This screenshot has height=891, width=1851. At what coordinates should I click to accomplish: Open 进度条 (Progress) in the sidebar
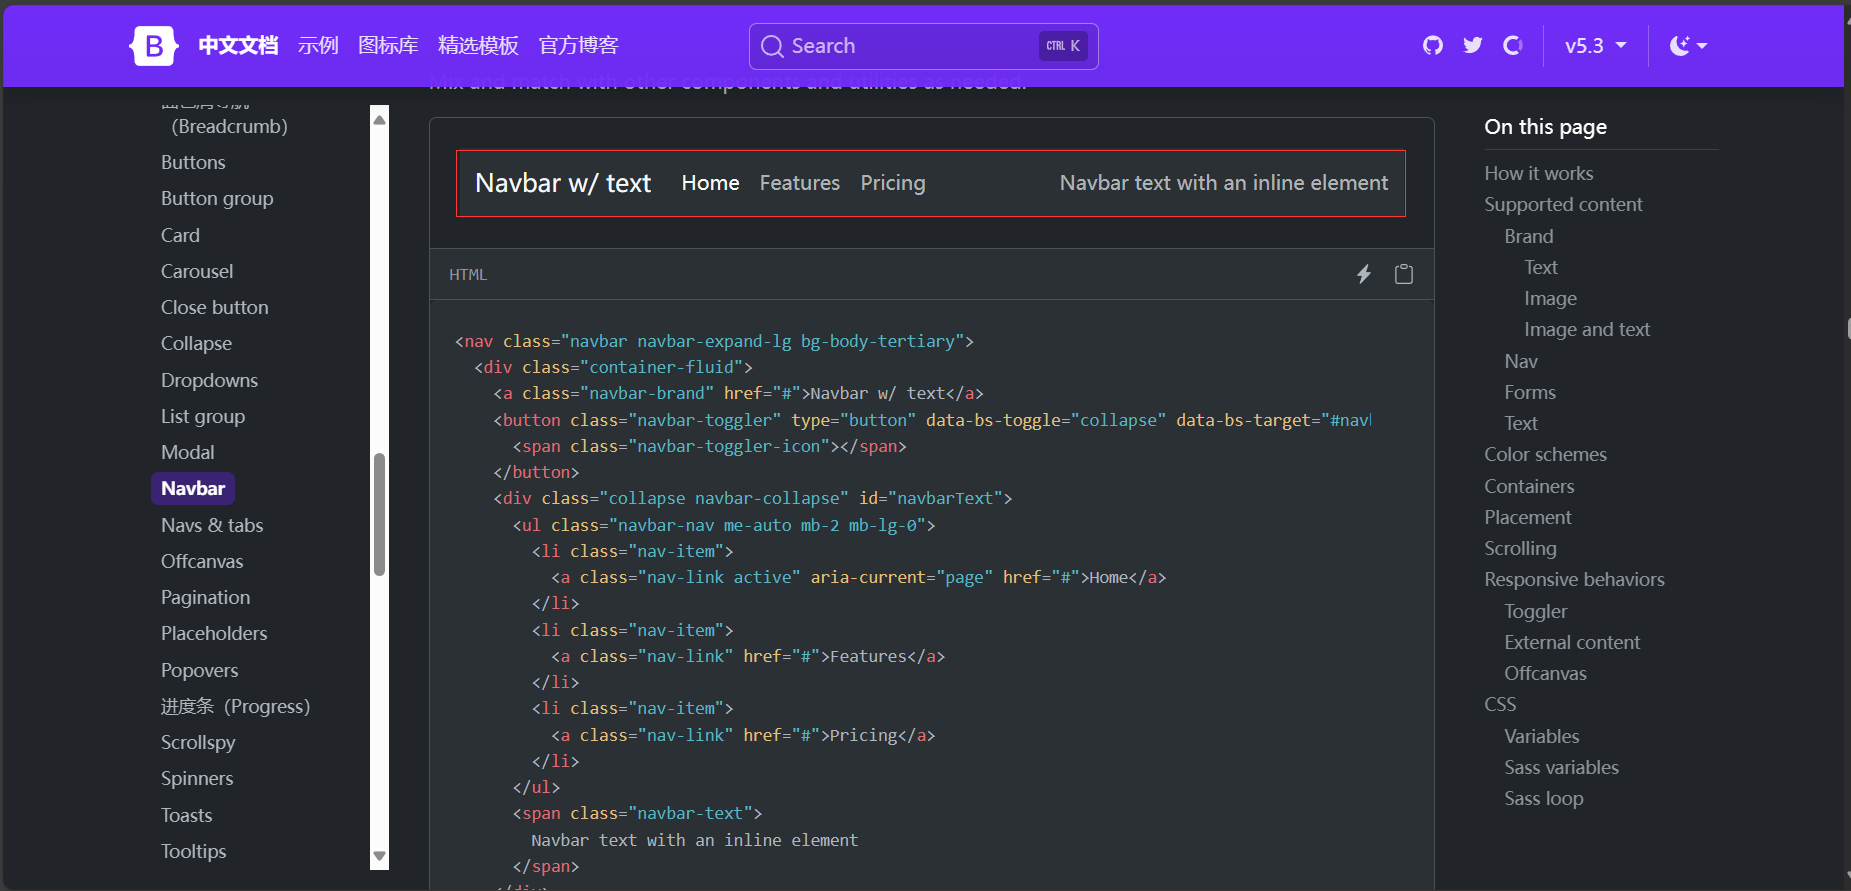235,706
